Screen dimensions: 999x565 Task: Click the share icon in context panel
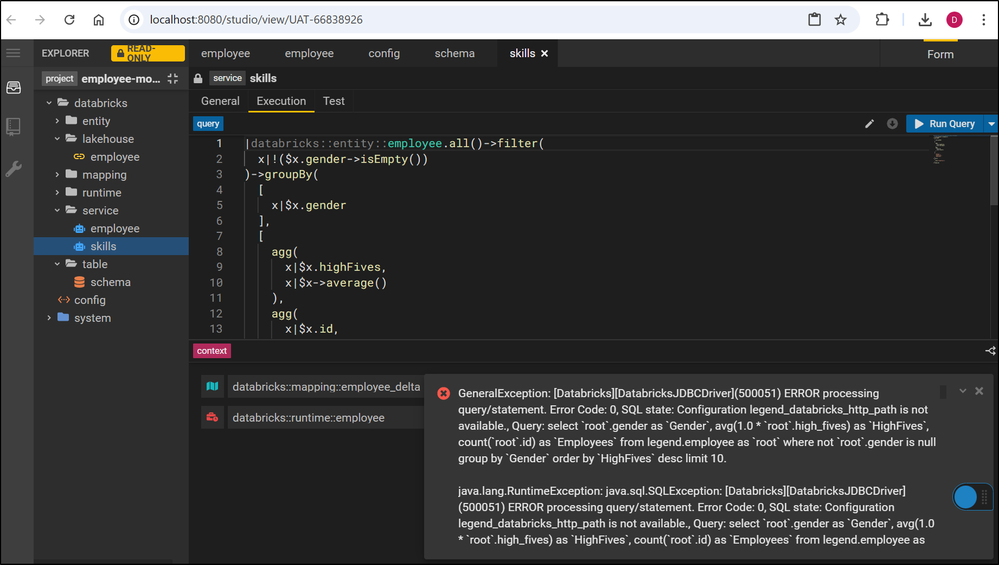[x=990, y=351]
